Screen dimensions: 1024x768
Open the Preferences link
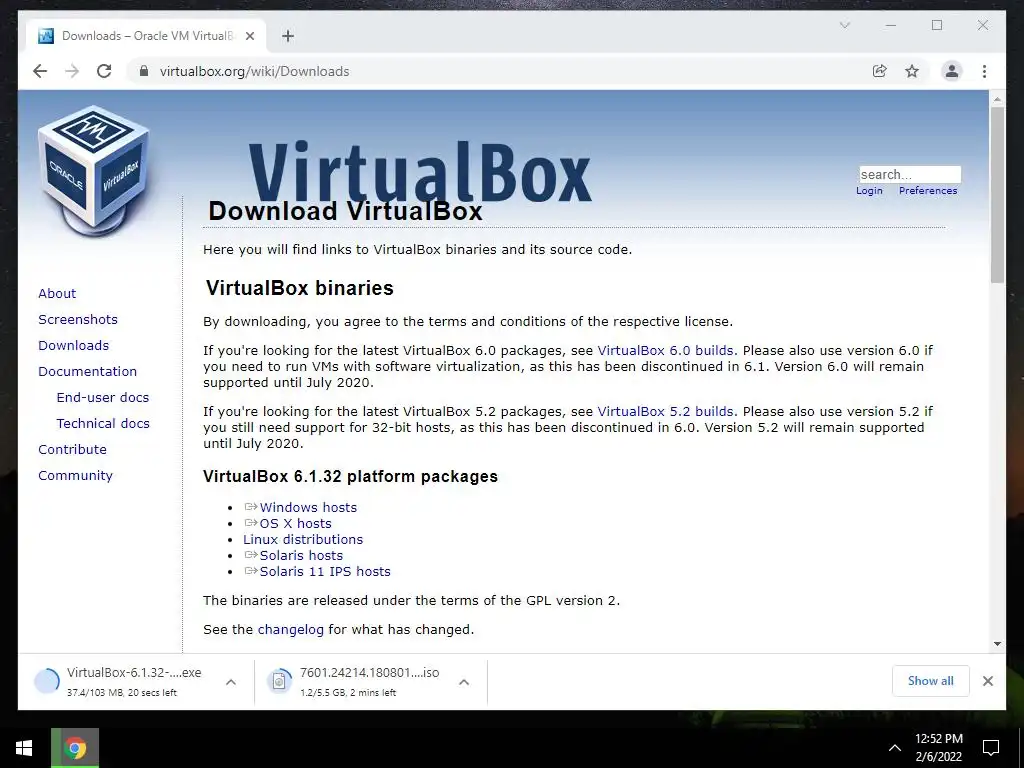[928, 191]
